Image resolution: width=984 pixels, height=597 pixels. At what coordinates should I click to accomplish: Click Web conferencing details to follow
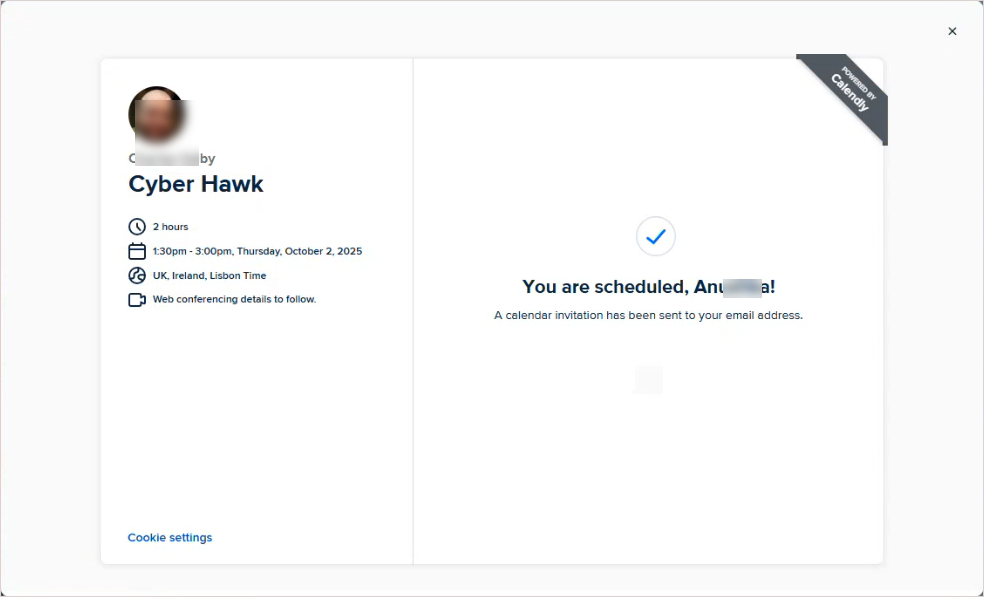(x=235, y=299)
